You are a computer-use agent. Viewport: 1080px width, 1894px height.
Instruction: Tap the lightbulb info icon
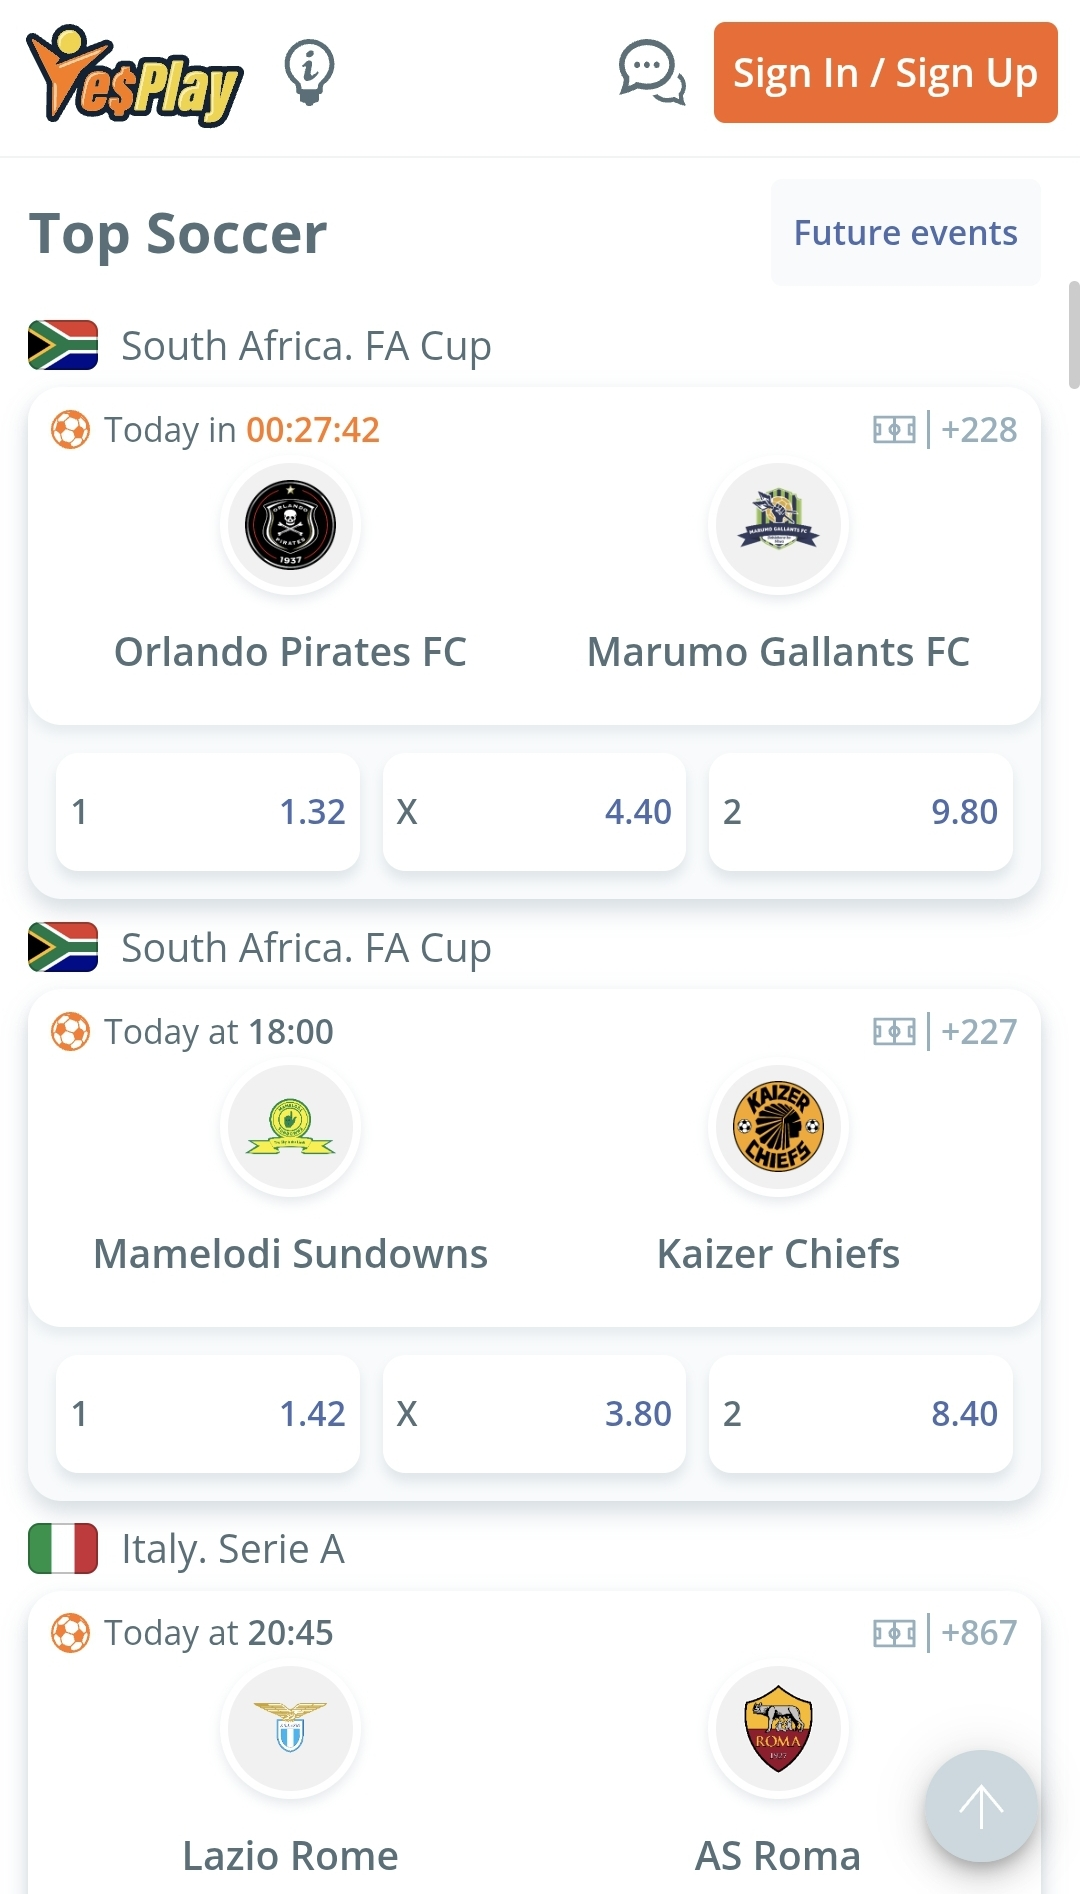(309, 72)
